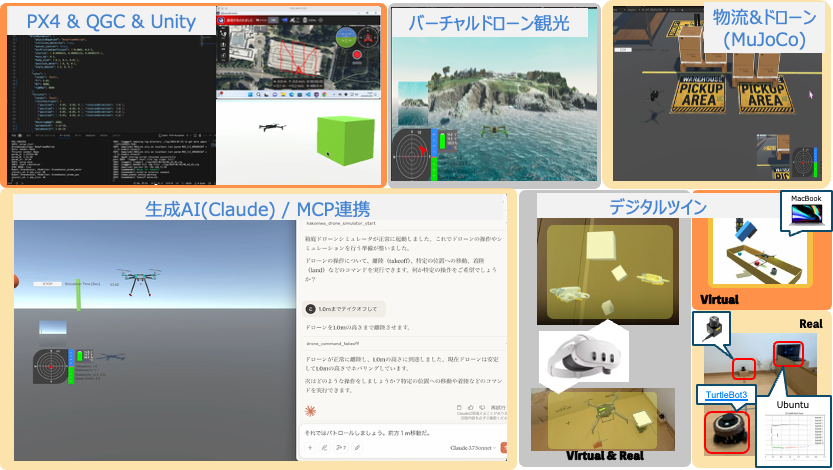Click the plus attach icon in Claude input
The image size is (833, 470).
pyautogui.click(x=310, y=448)
